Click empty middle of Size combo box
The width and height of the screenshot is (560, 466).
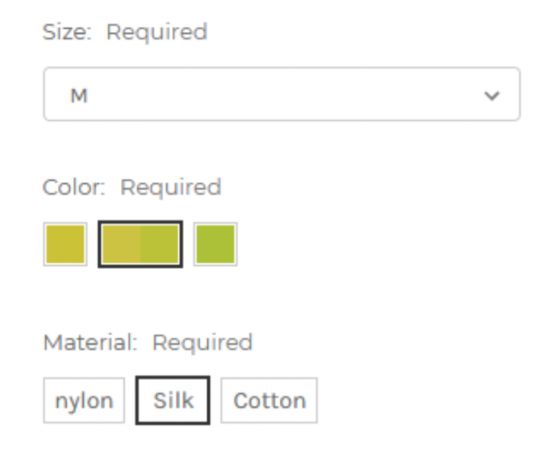tap(282, 94)
